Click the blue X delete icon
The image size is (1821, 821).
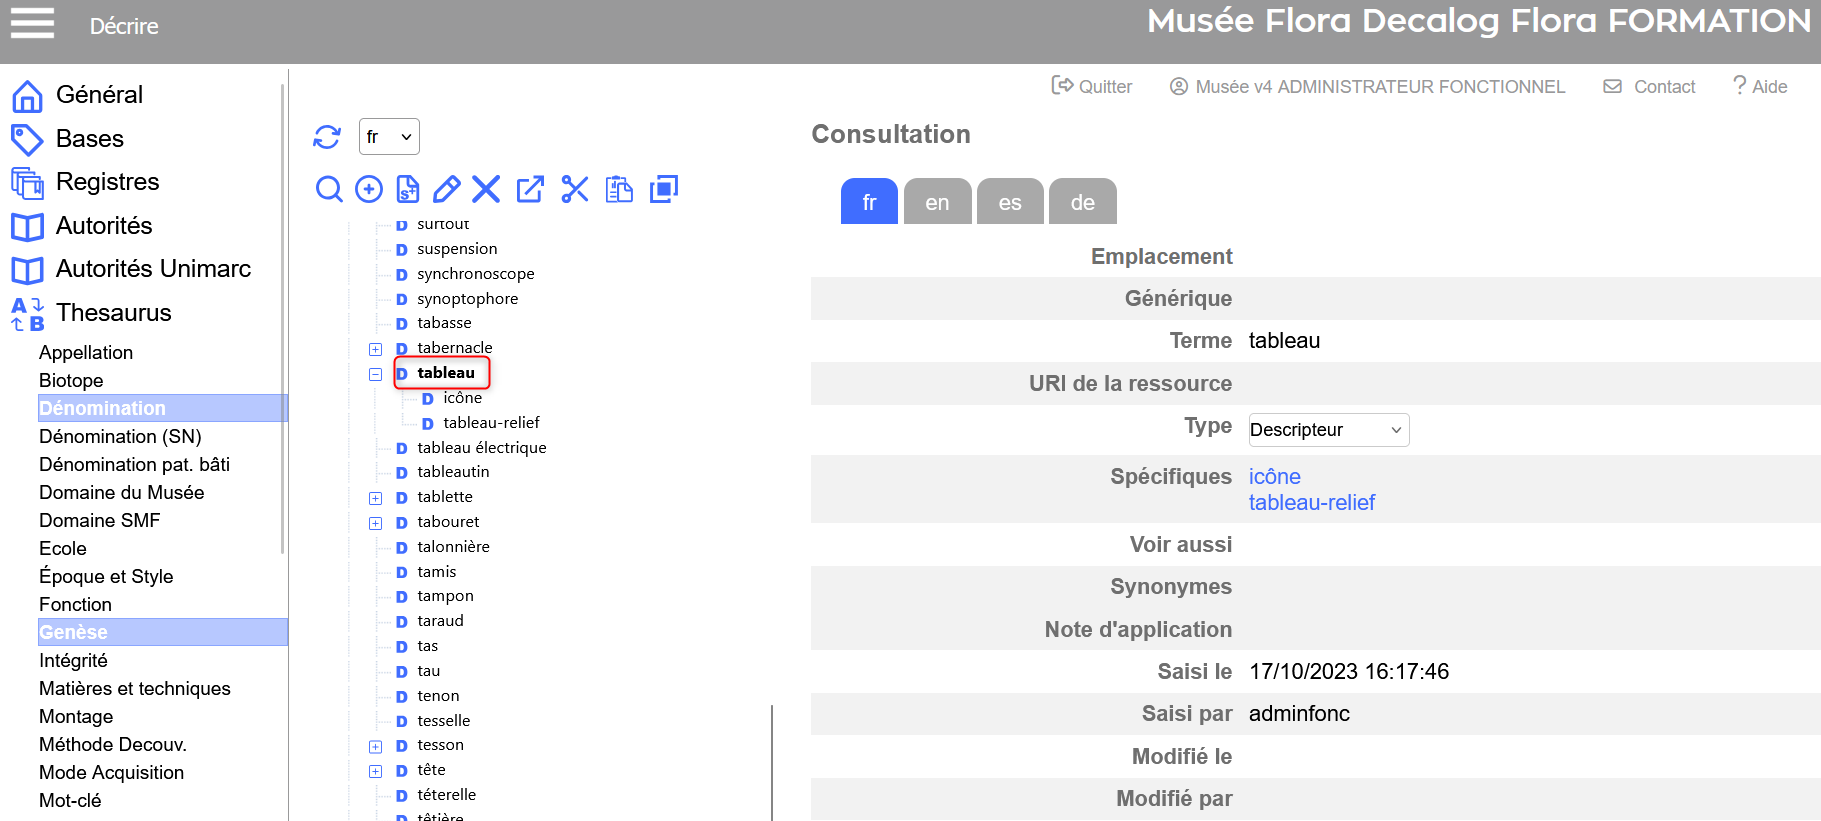pyautogui.click(x=486, y=189)
